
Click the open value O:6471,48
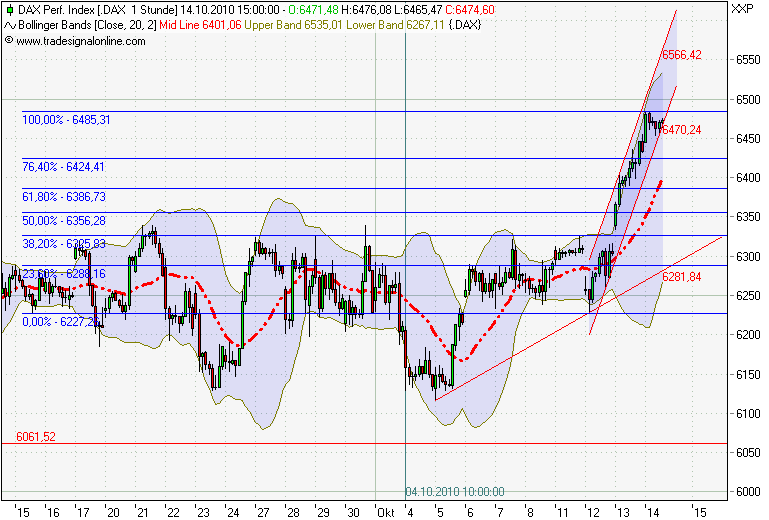313,10
